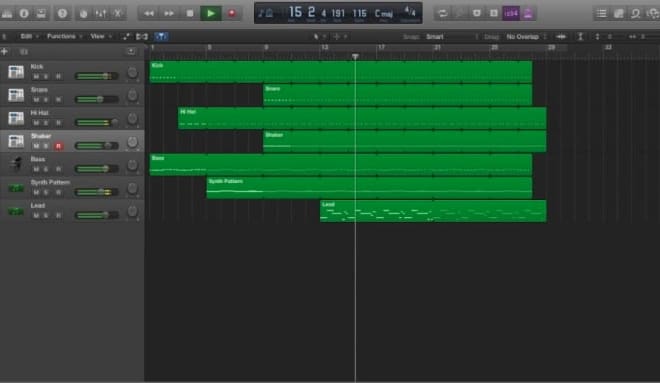Click the Duplicate Track button

(x=24, y=51)
